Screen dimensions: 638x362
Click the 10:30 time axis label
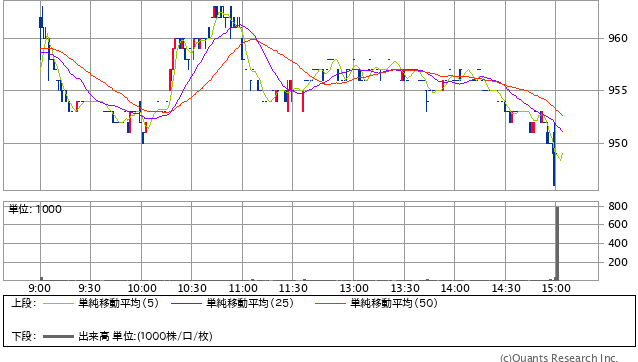point(192,288)
